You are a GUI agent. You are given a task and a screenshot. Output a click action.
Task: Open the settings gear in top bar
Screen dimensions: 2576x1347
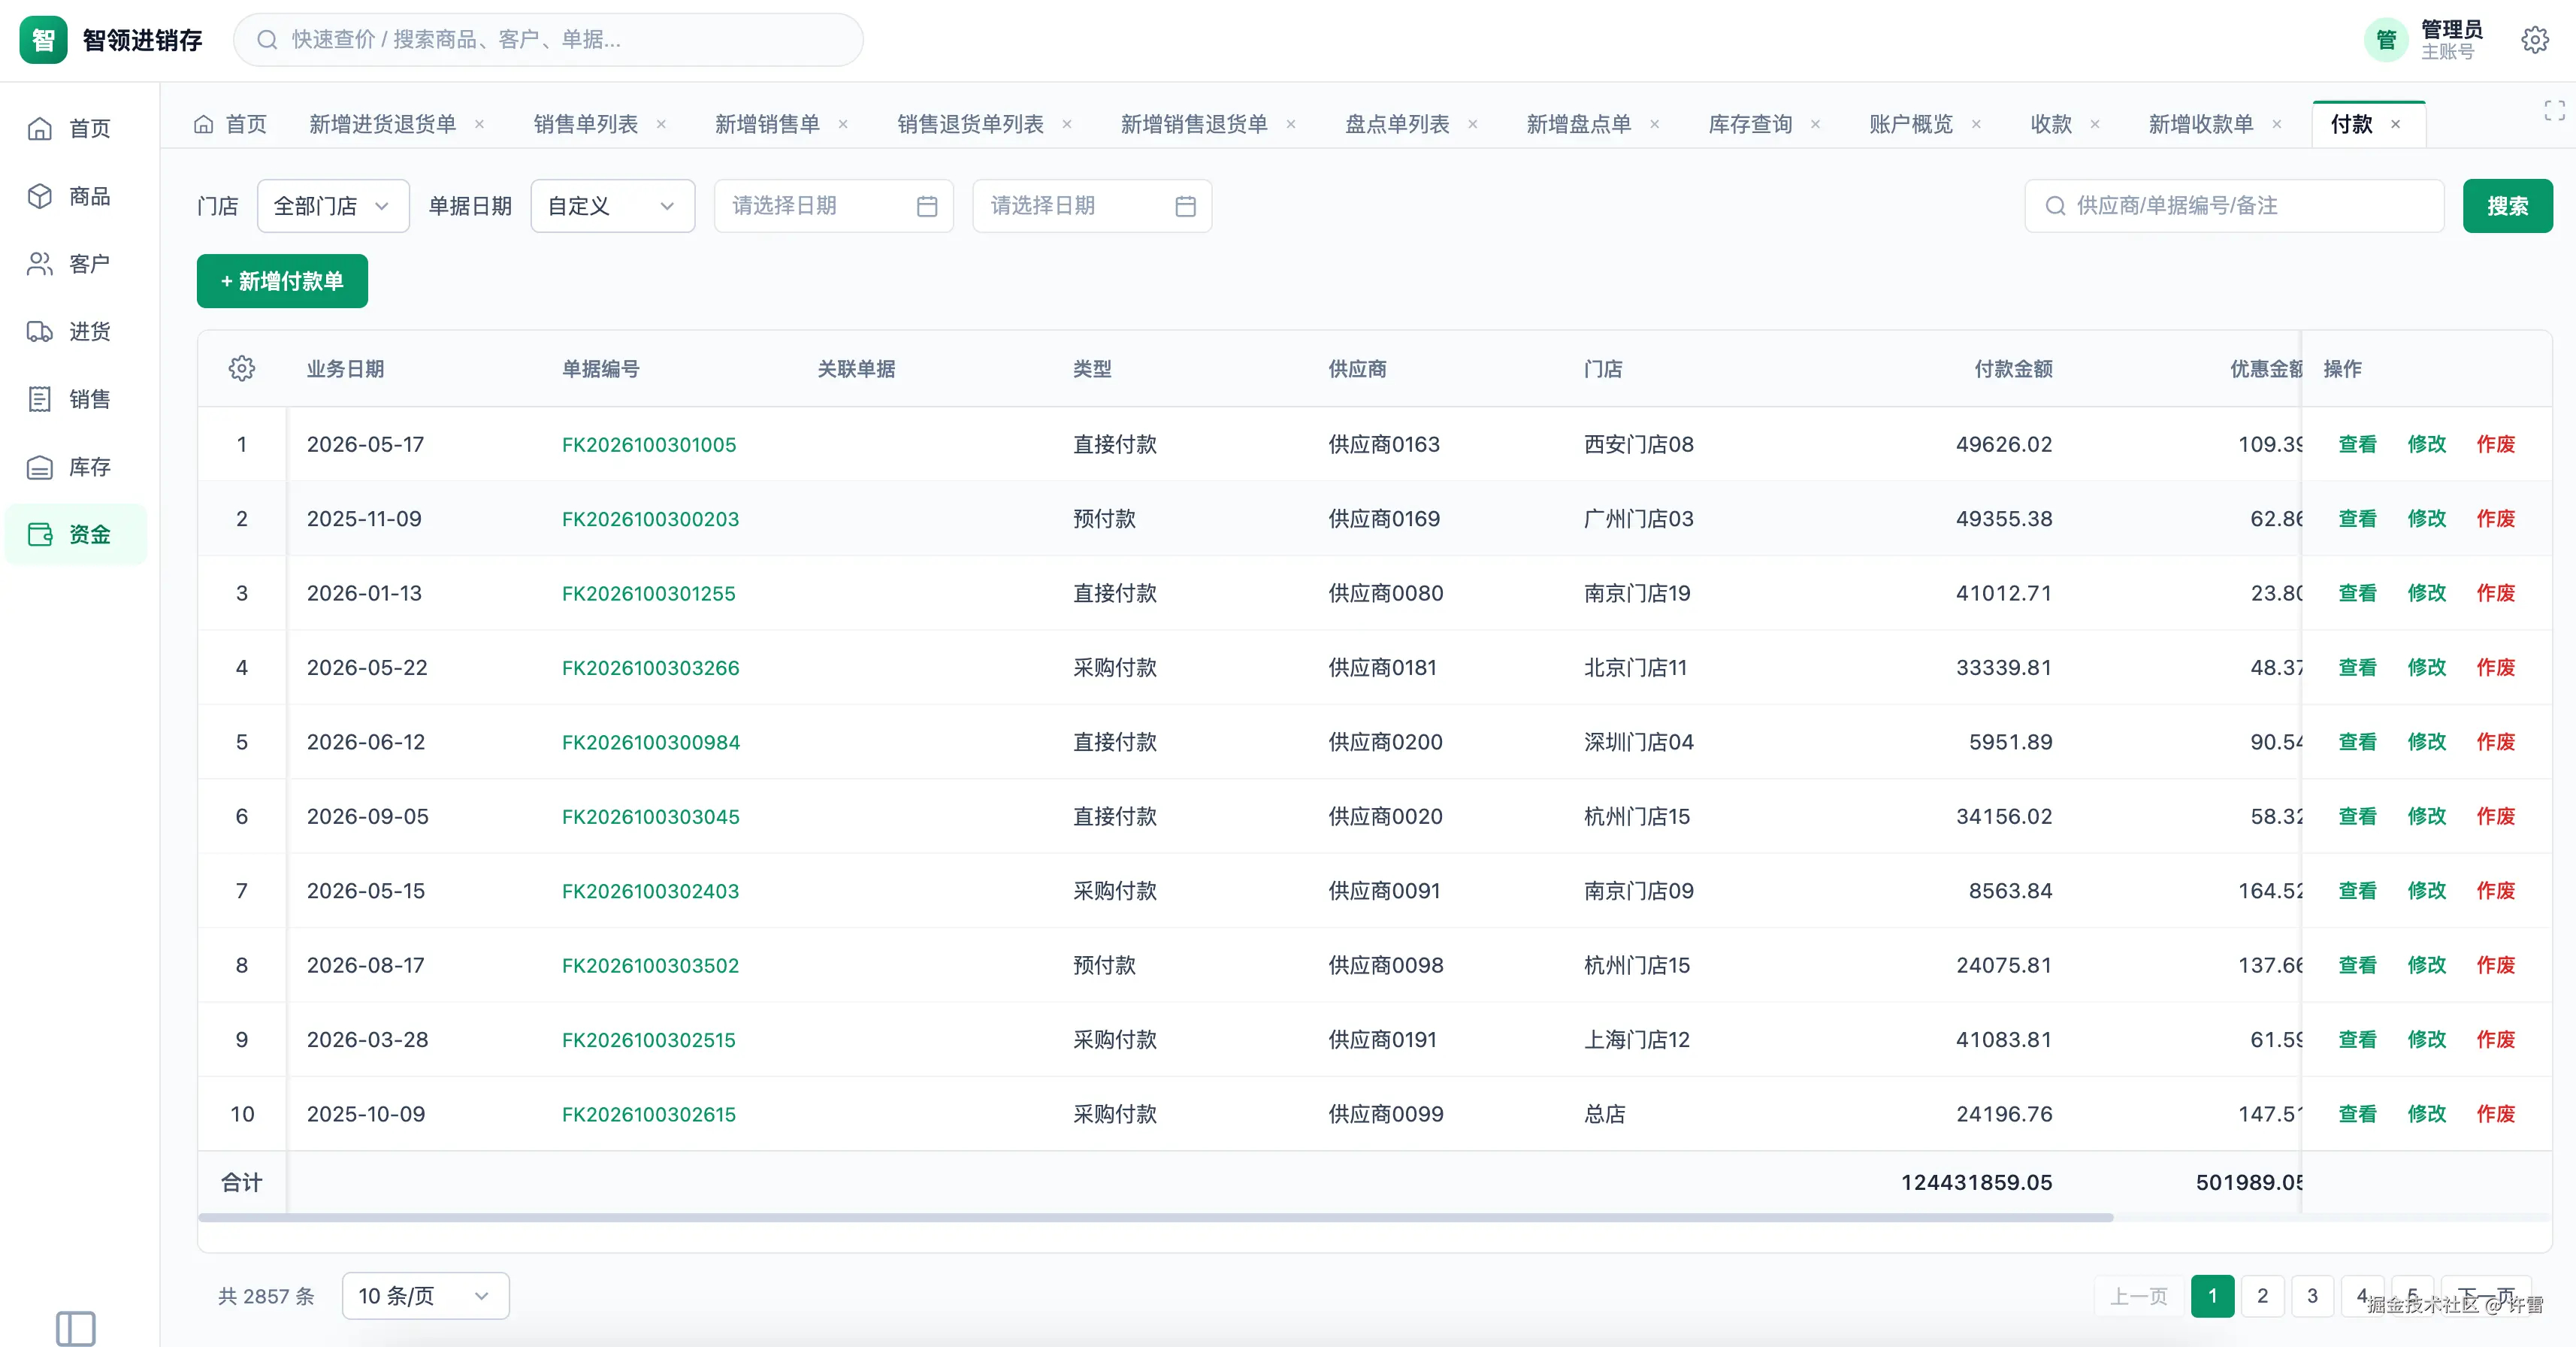point(2534,40)
